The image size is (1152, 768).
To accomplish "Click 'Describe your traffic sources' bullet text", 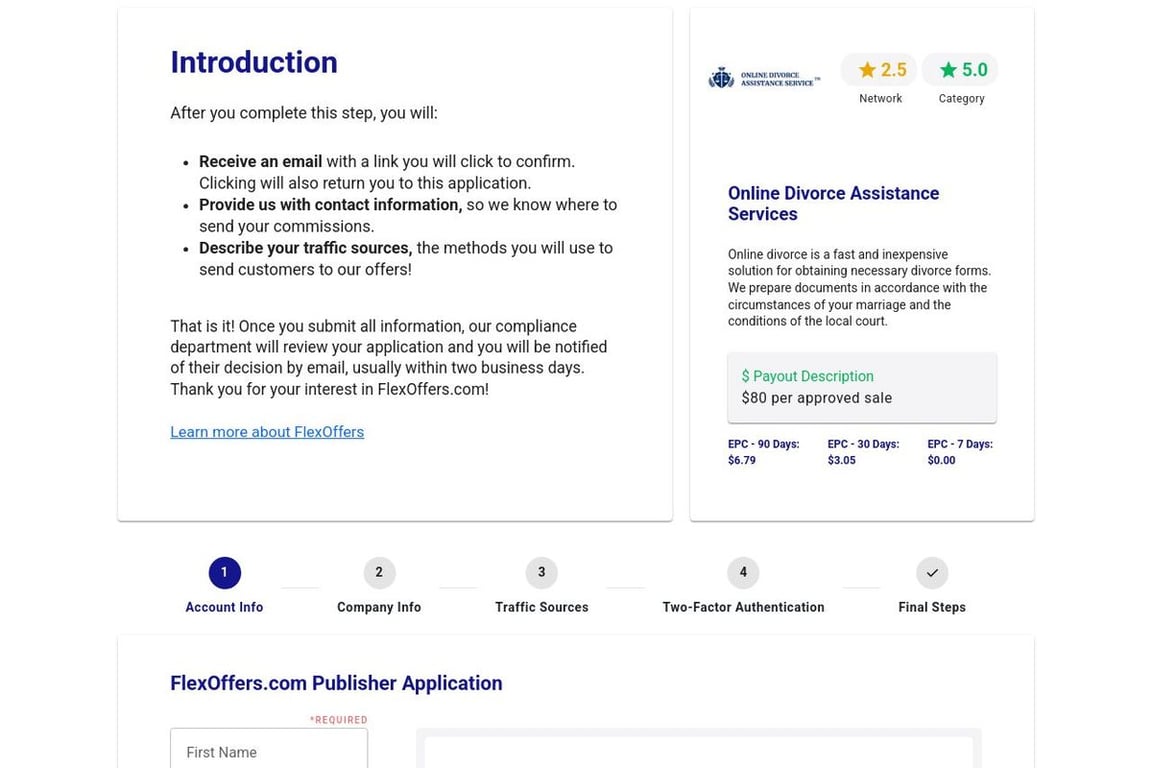I will [305, 248].
